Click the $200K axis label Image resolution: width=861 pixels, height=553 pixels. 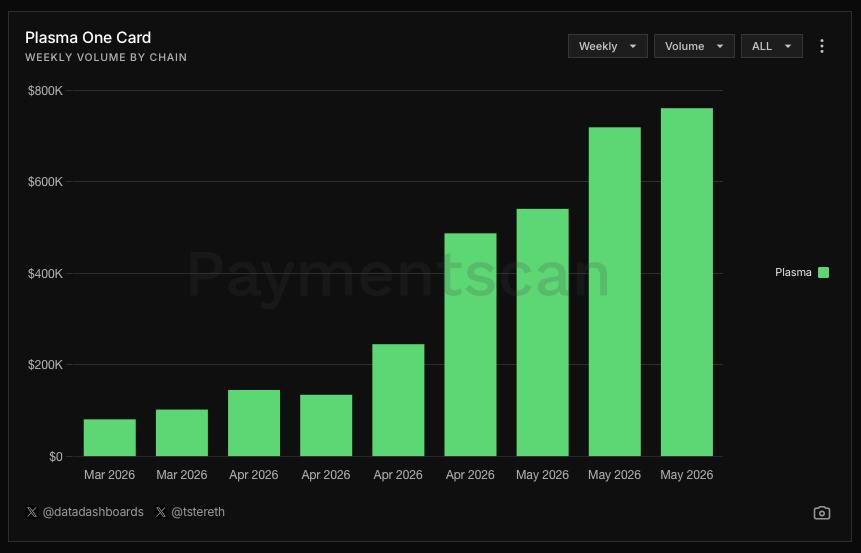(x=45, y=365)
